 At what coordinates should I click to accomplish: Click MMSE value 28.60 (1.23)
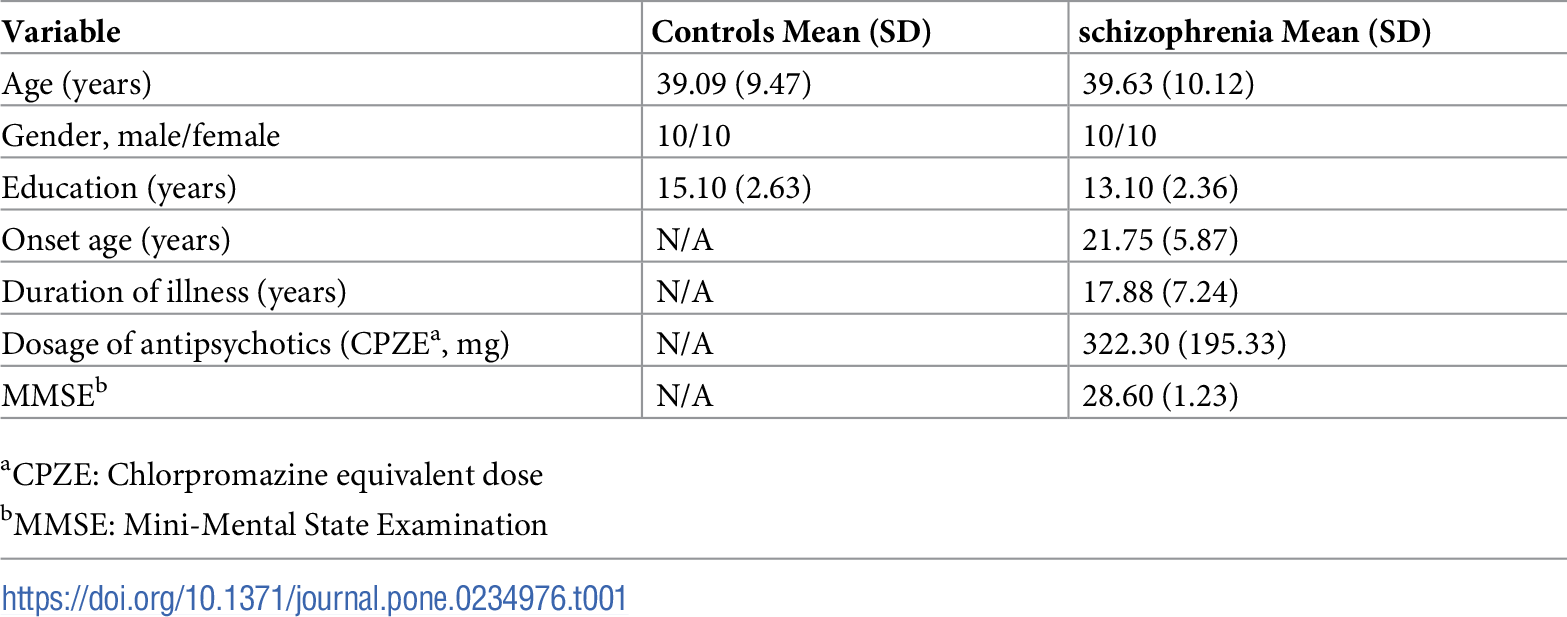[1160, 396]
